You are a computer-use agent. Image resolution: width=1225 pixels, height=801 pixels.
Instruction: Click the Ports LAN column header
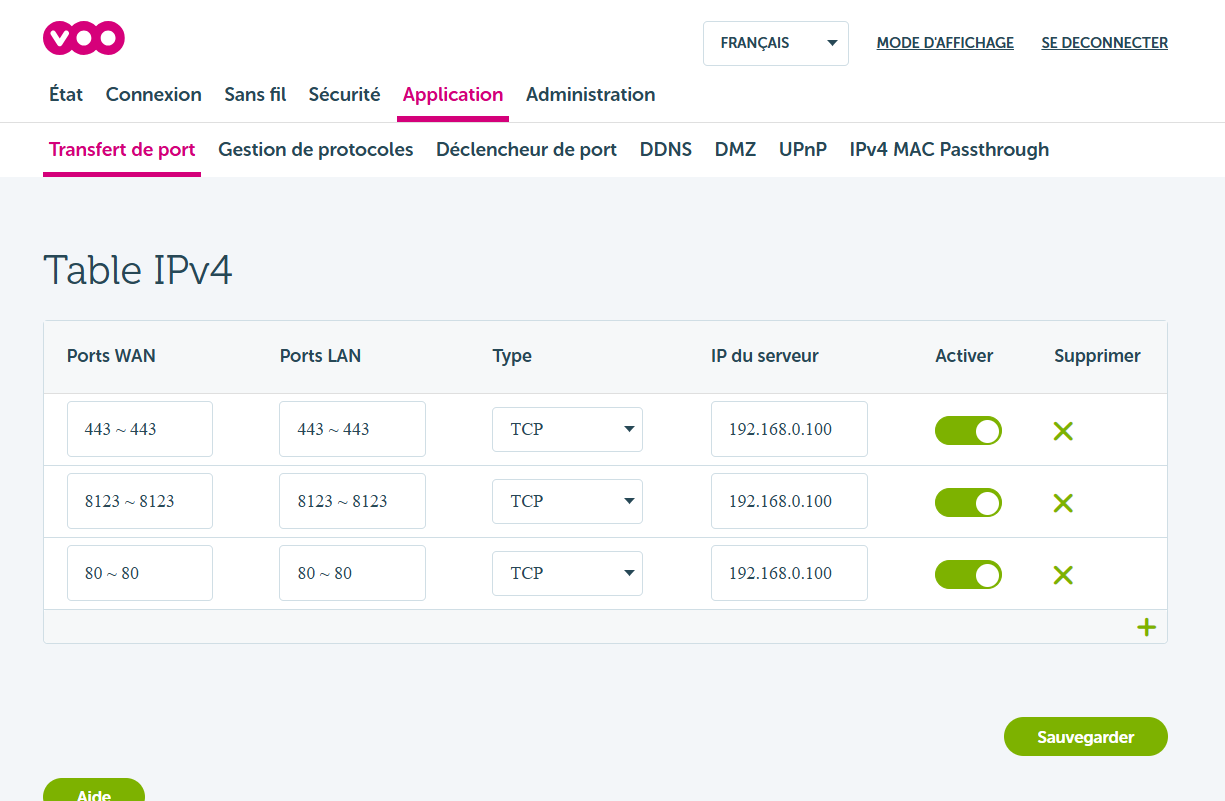point(320,356)
